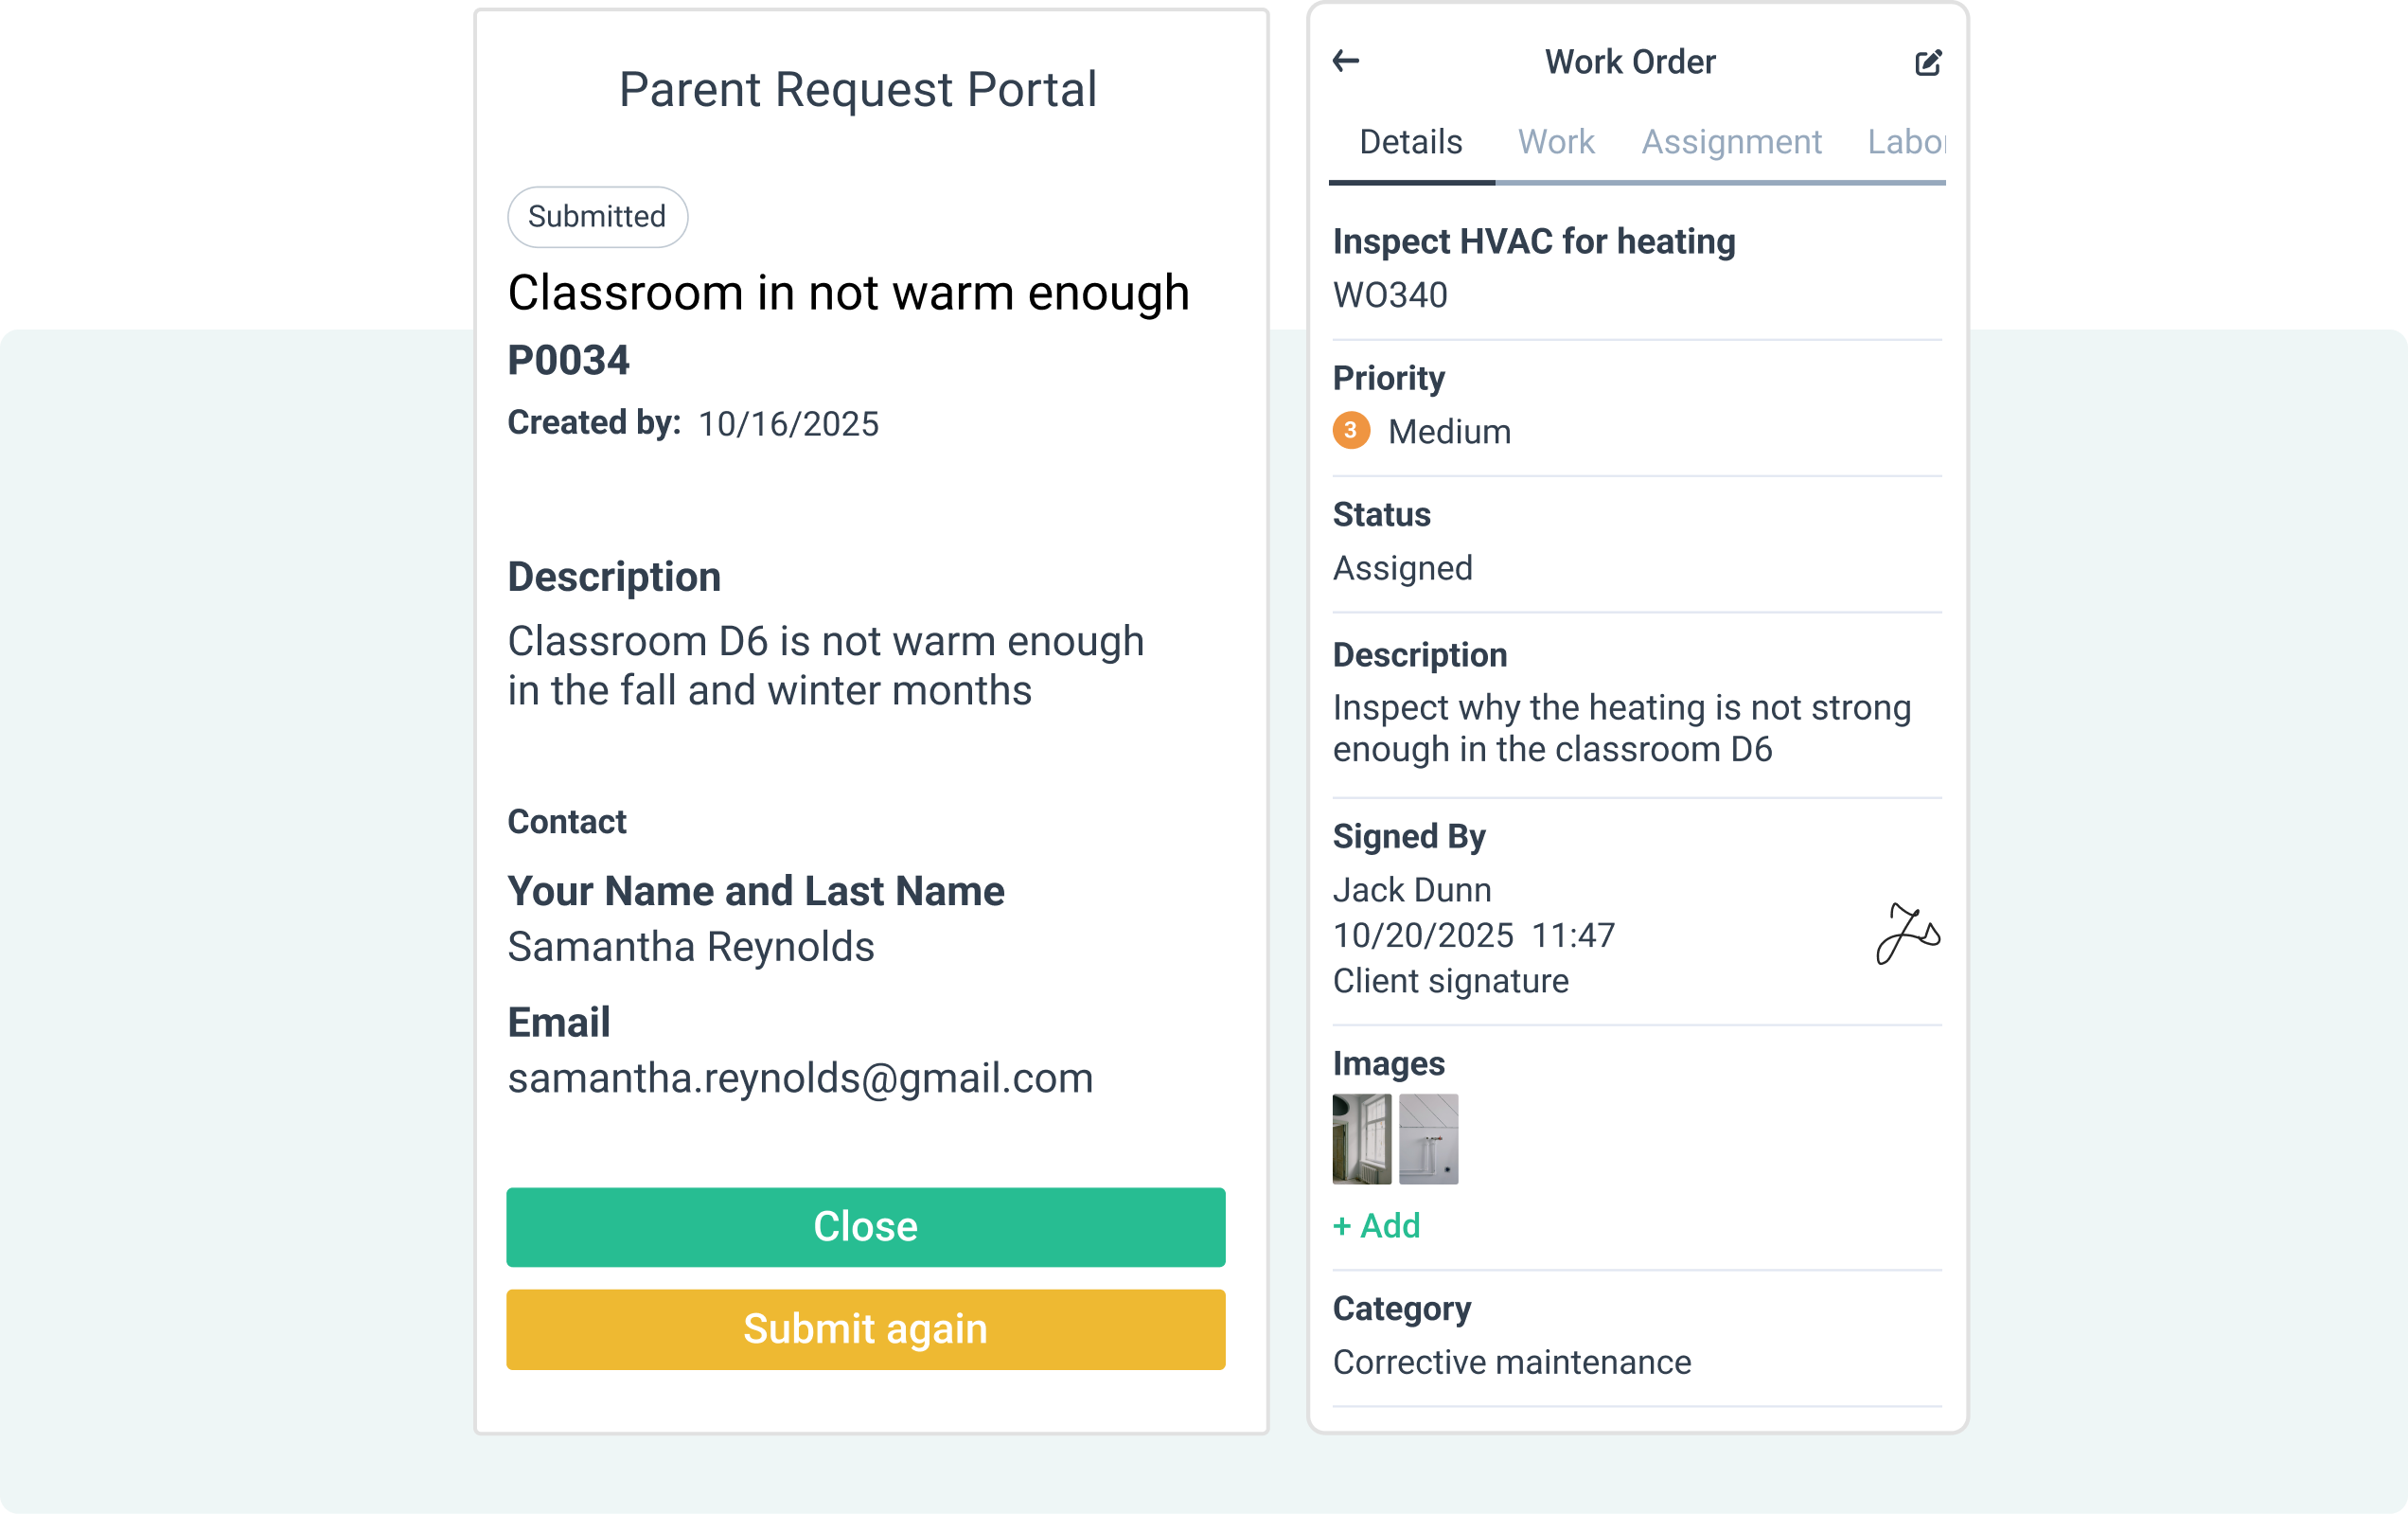Click the Submitted status badge
The image size is (2408, 1514).
pos(597,217)
